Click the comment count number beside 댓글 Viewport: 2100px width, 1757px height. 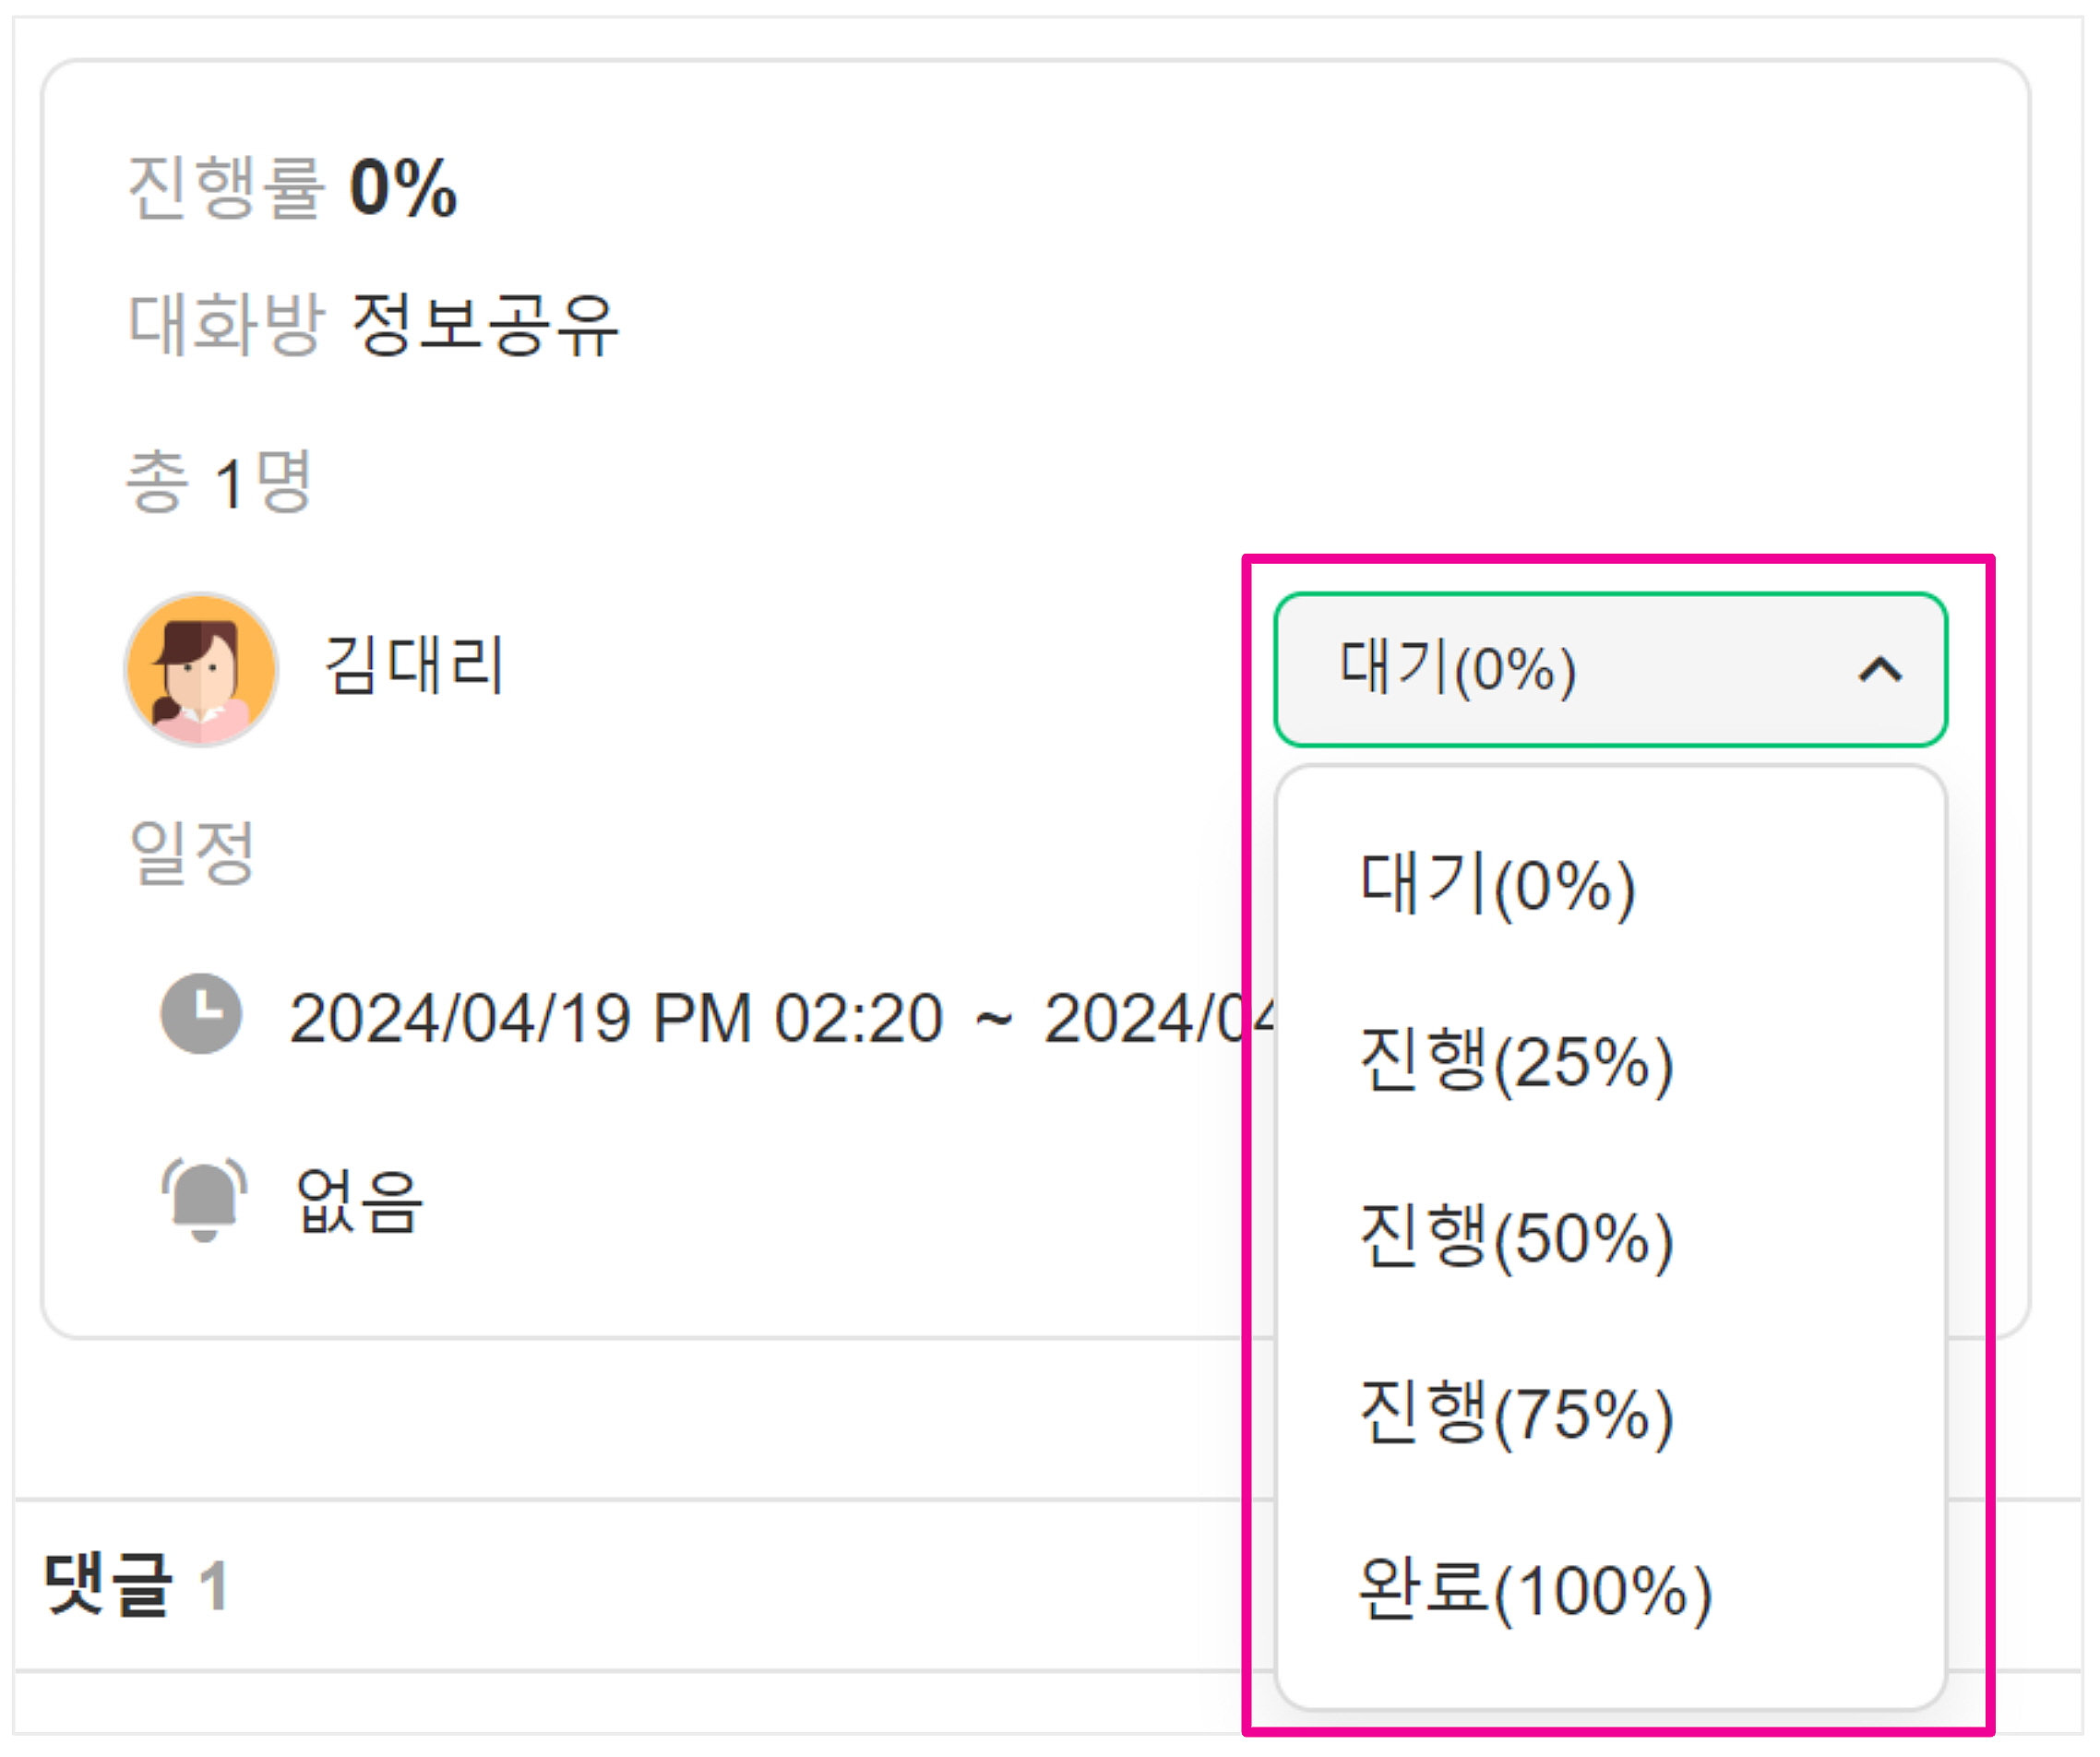click(213, 1587)
